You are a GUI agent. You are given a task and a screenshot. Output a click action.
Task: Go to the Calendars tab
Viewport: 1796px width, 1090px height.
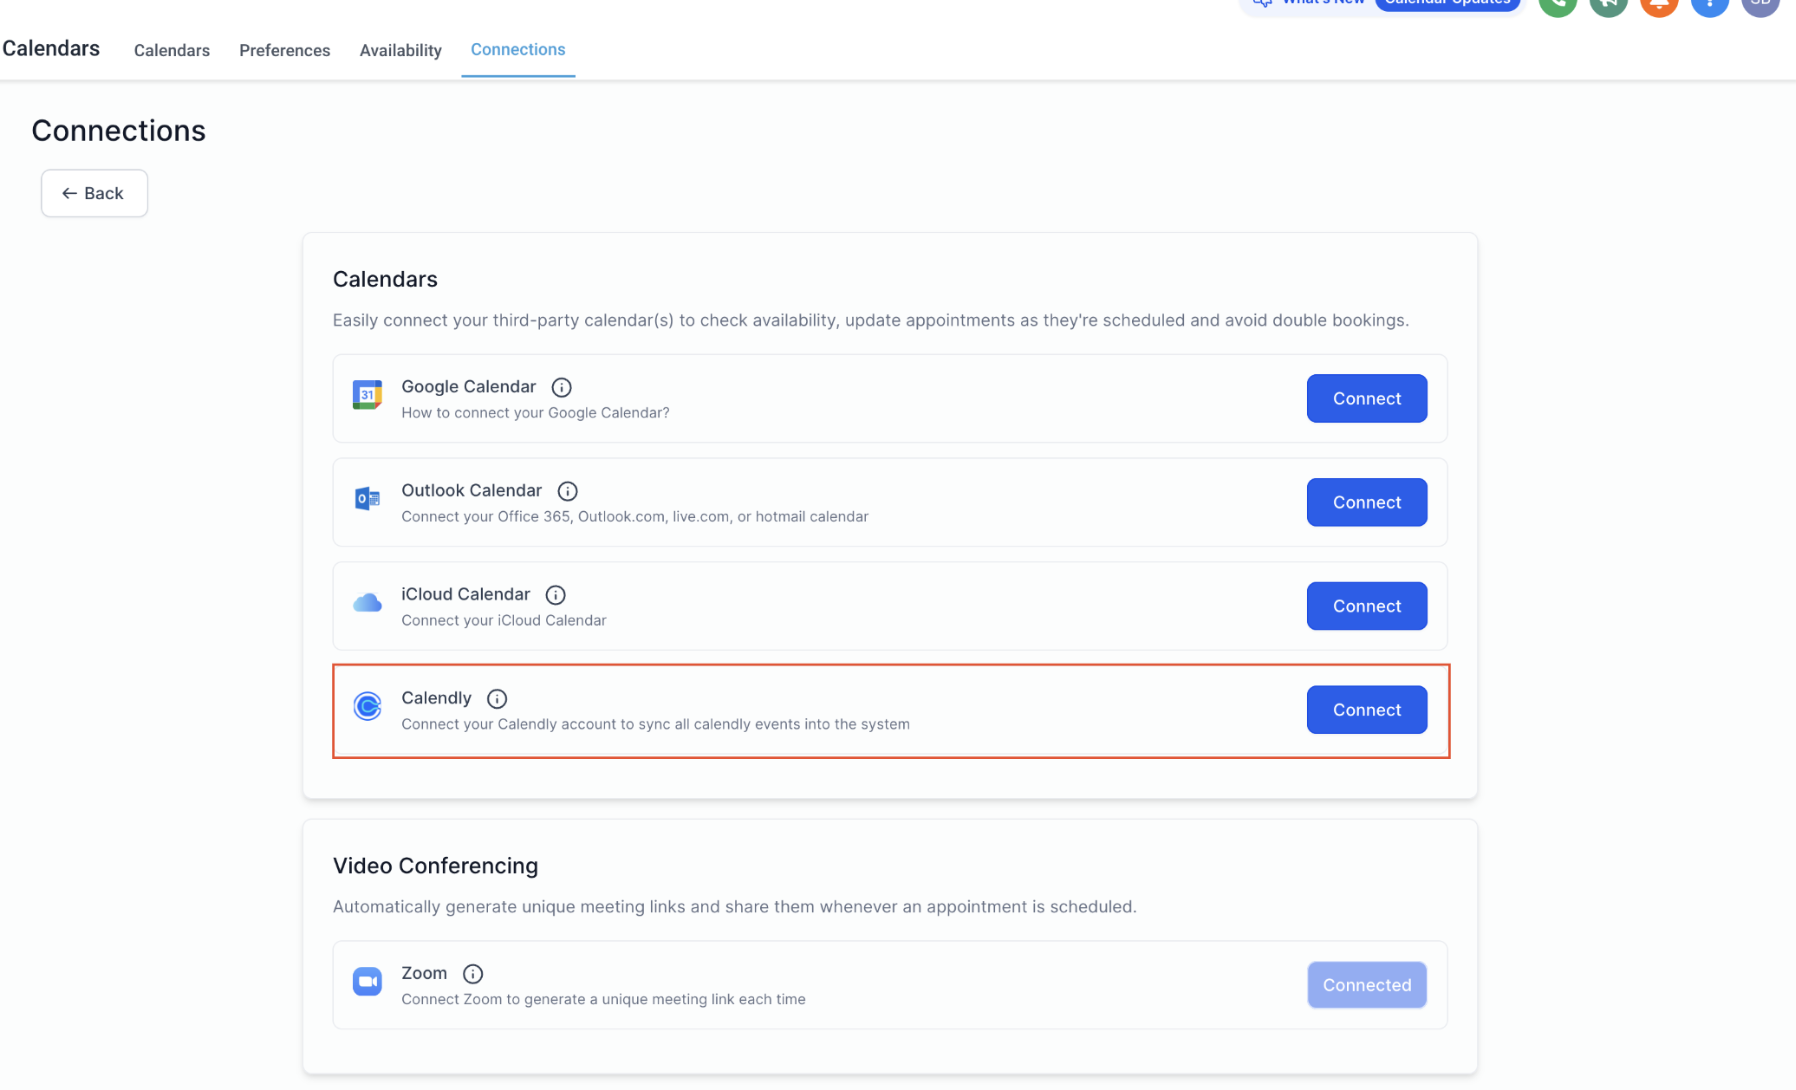pyautogui.click(x=171, y=50)
